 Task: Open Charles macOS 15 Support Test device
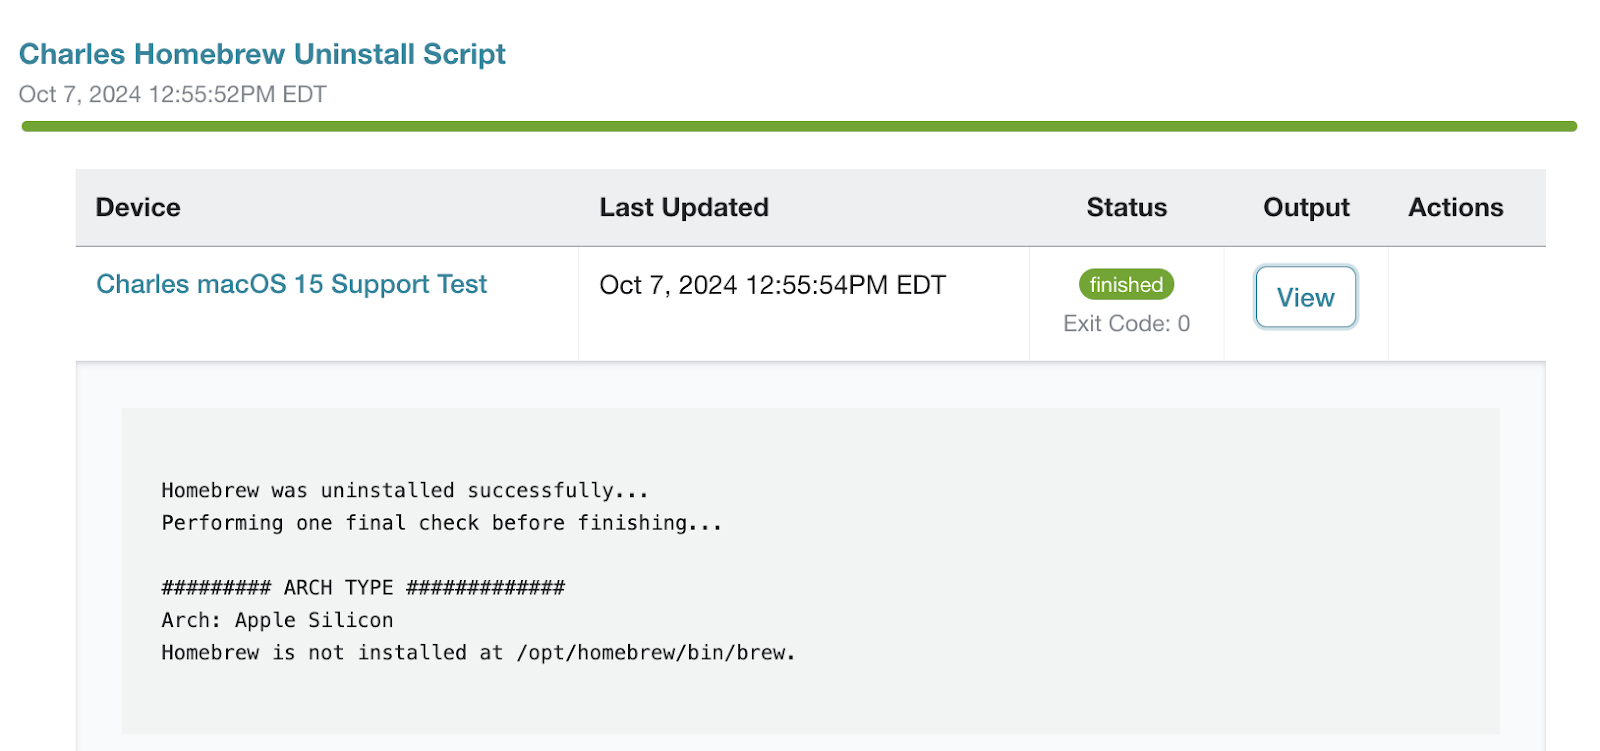coord(291,284)
